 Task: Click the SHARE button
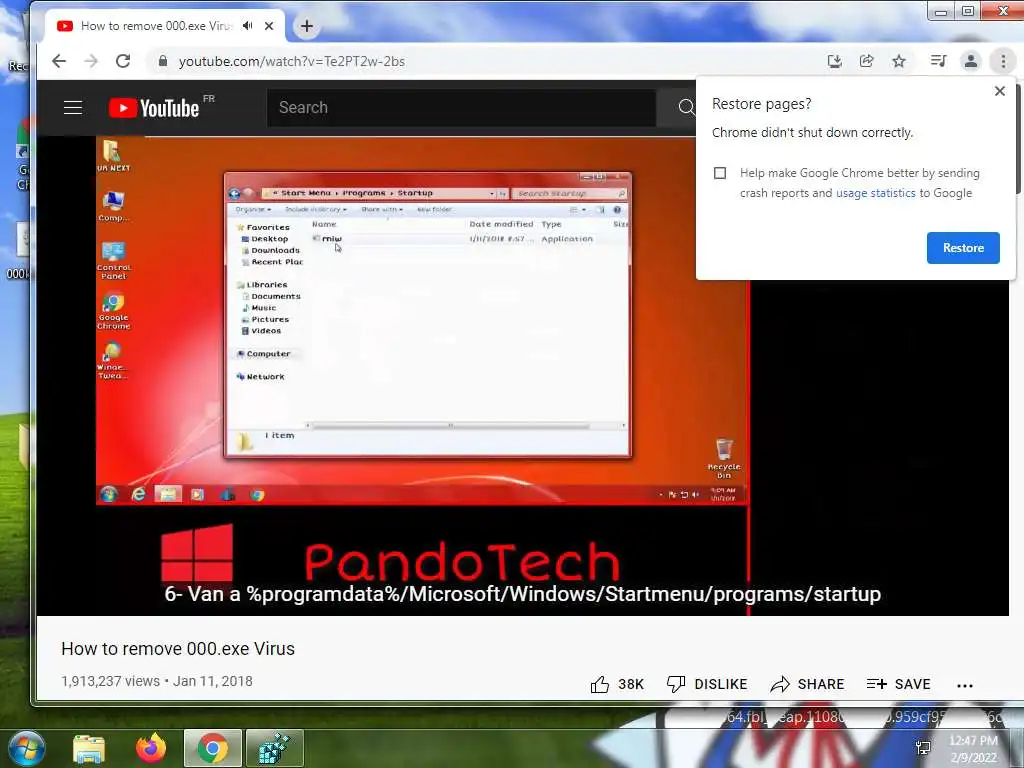coord(807,684)
